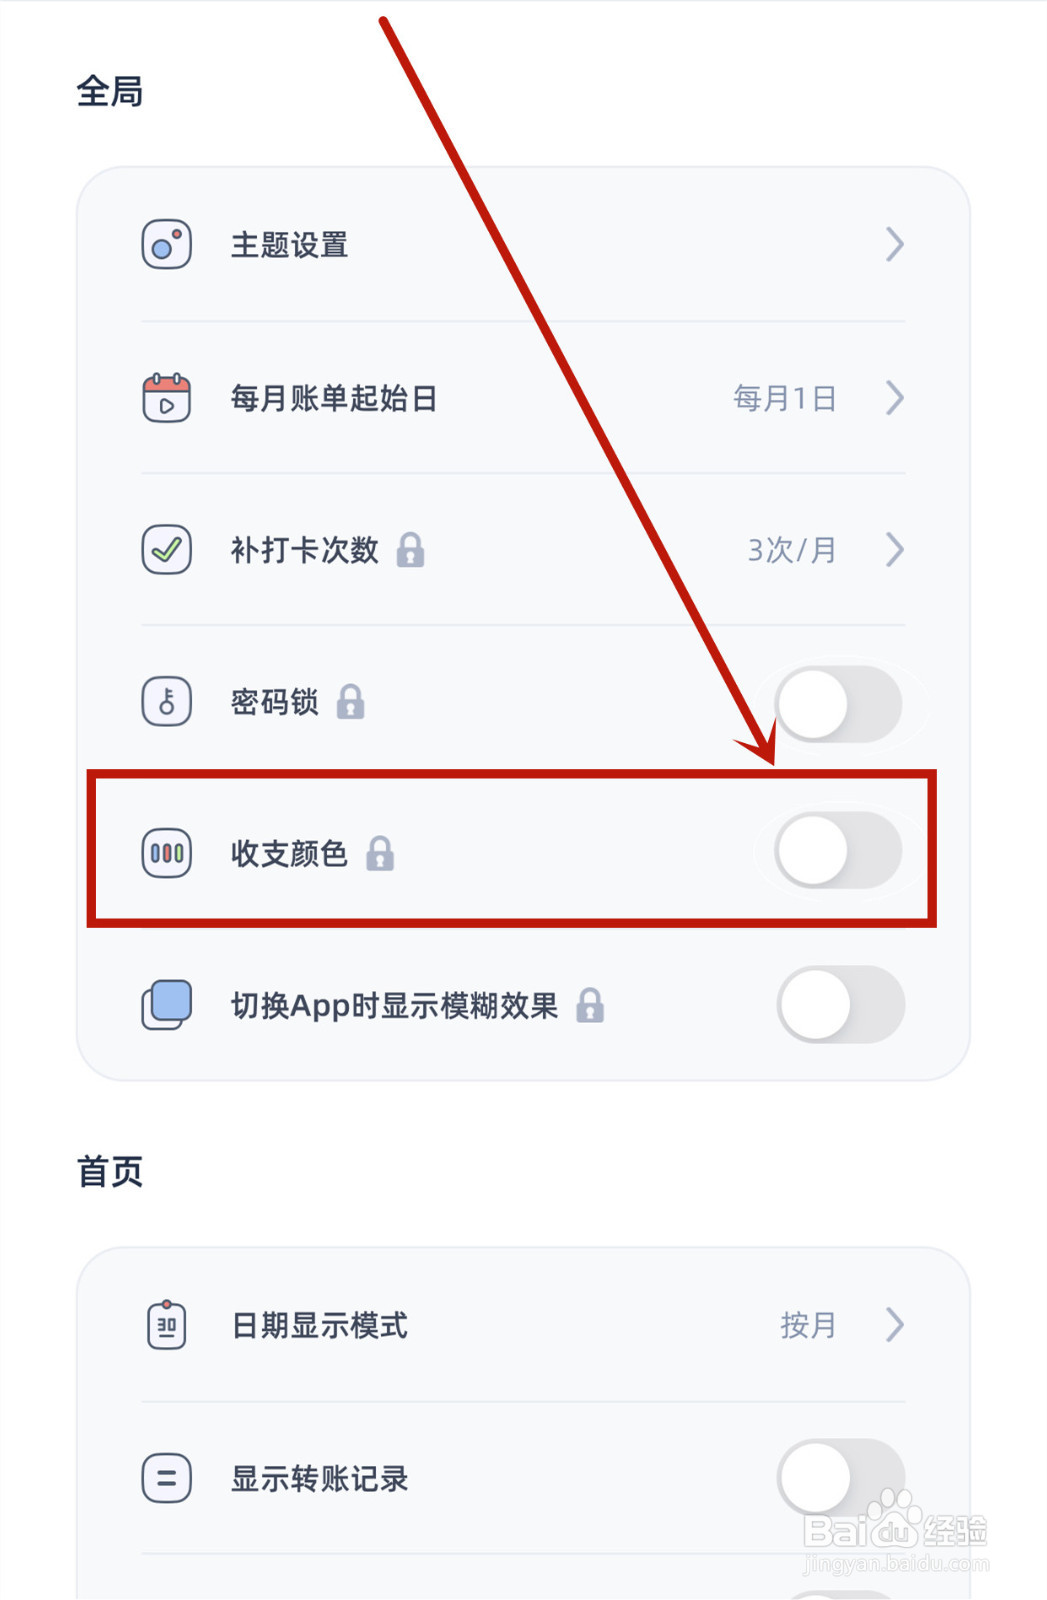The image size is (1047, 1600).
Task: Open 主题设置 via its chevron arrow
Action: (895, 245)
